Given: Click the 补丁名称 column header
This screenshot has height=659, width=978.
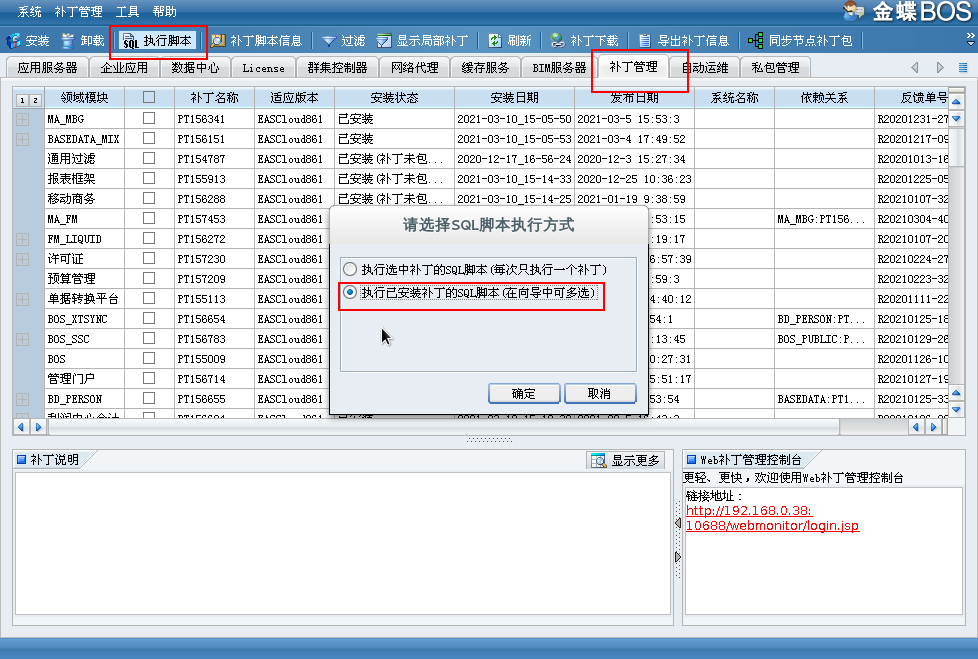Looking at the screenshot, I should (x=215, y=98).
